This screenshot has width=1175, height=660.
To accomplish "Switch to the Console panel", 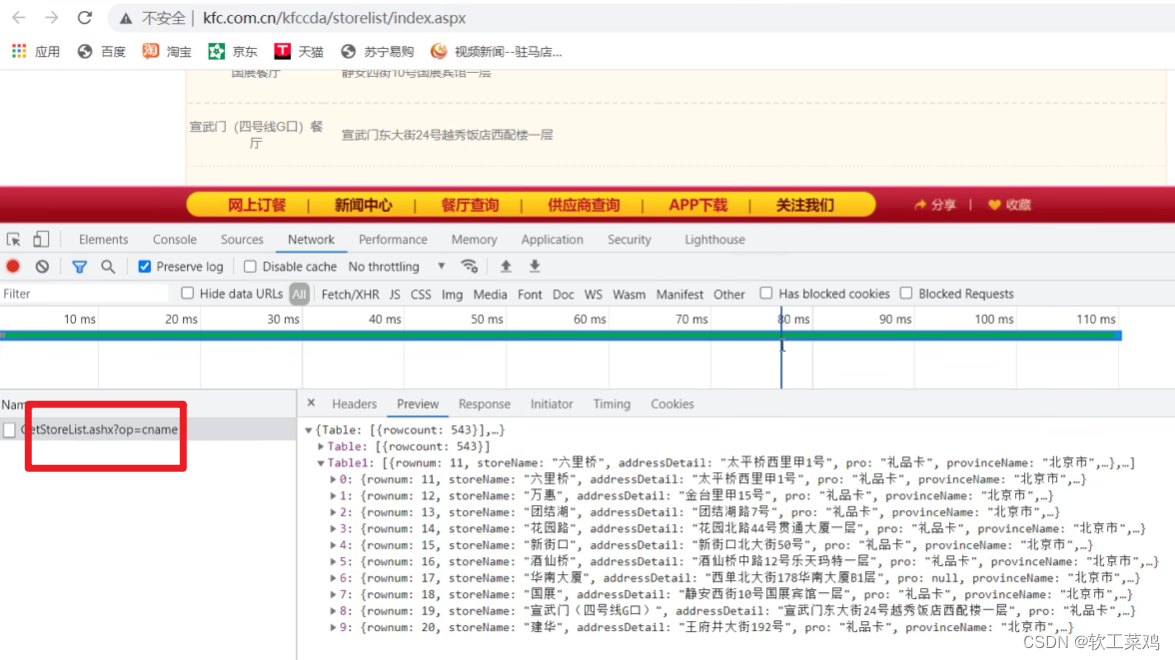I will coord(175,240).
